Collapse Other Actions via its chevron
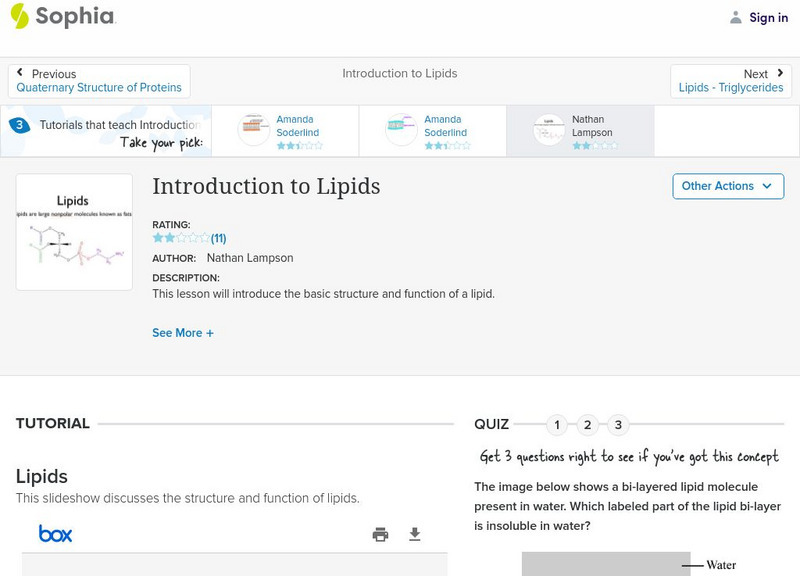The height and width of the screenshot is (576, 800). 766,186
